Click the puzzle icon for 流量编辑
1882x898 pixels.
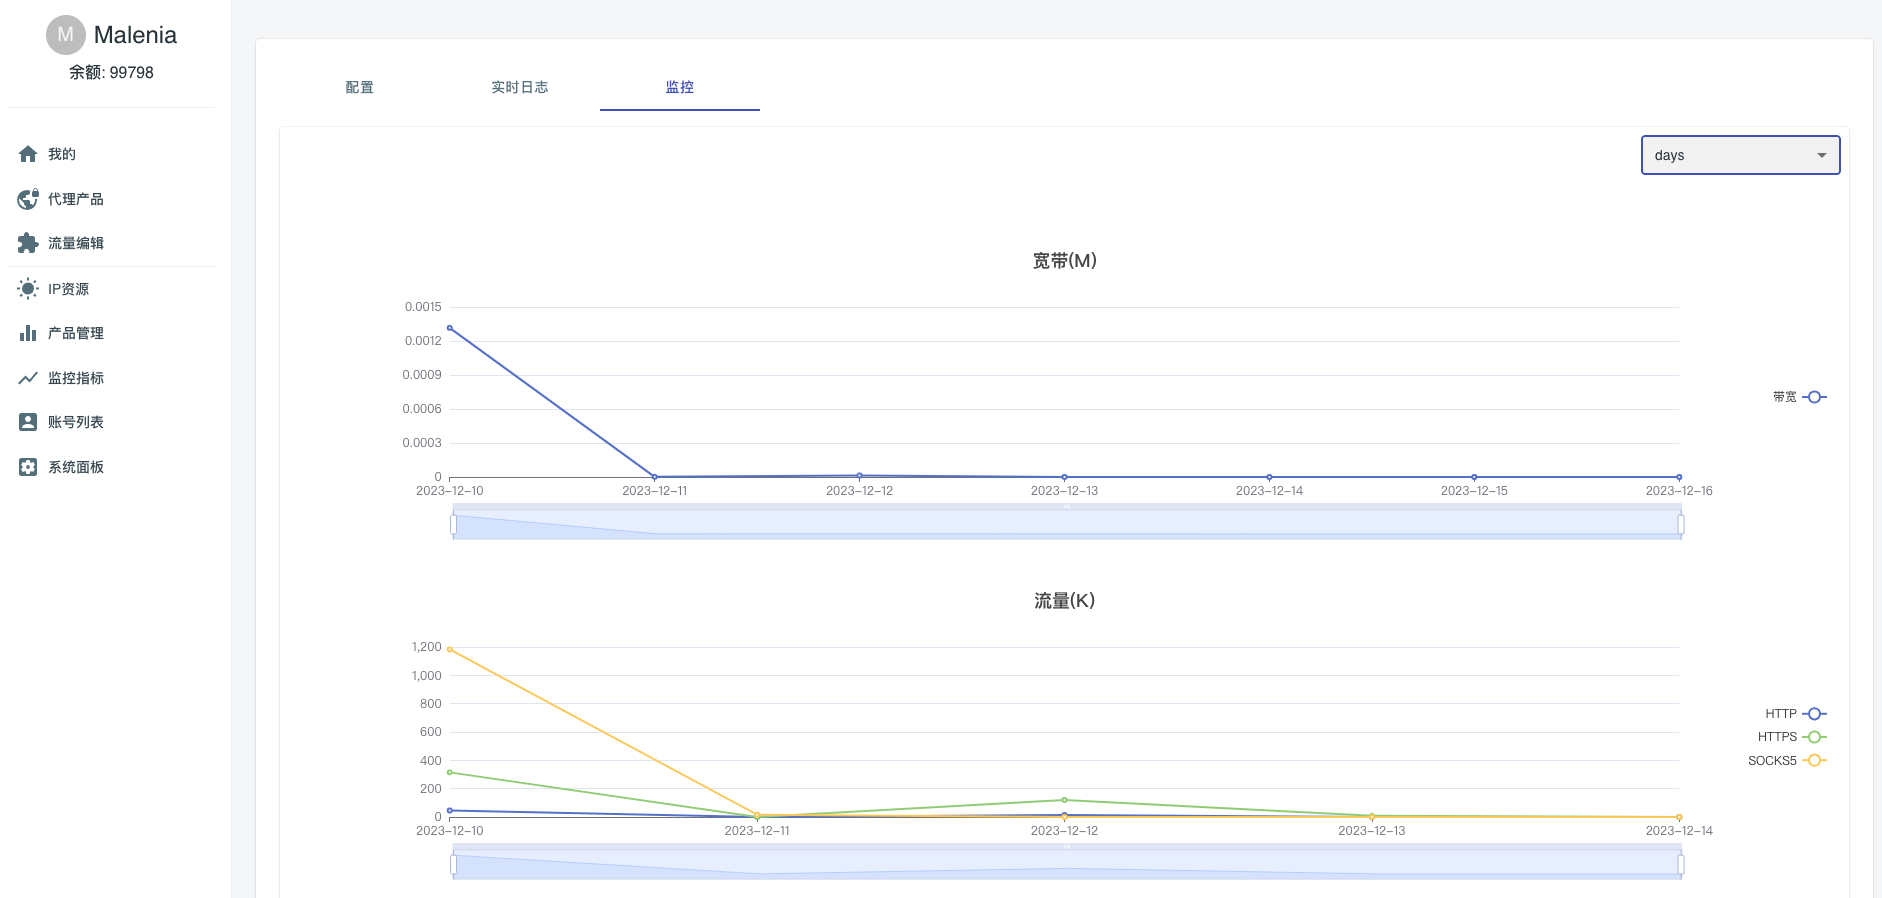28,243
